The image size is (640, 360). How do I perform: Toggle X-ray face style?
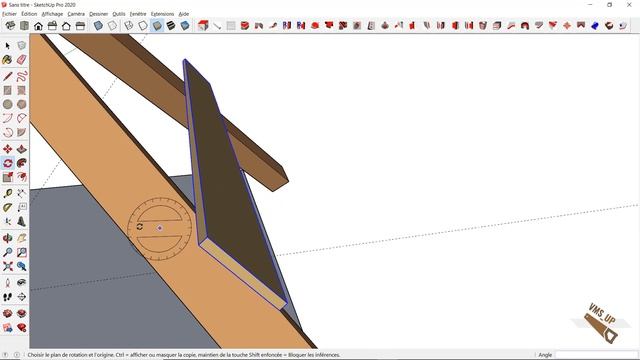[98, 26]
